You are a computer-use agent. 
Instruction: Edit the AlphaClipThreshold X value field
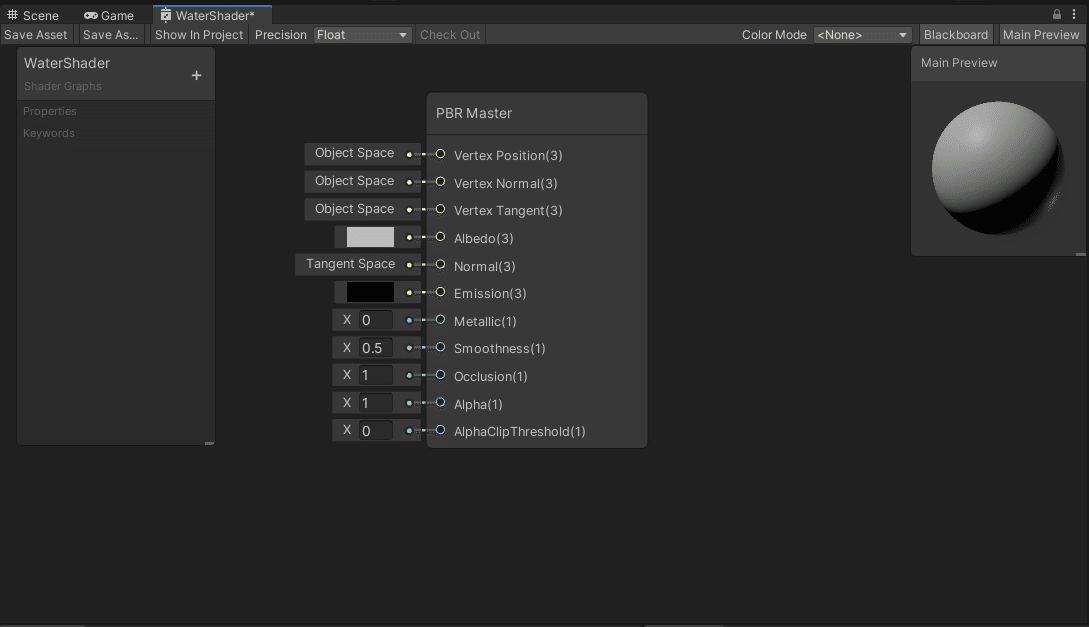[376, 430]
